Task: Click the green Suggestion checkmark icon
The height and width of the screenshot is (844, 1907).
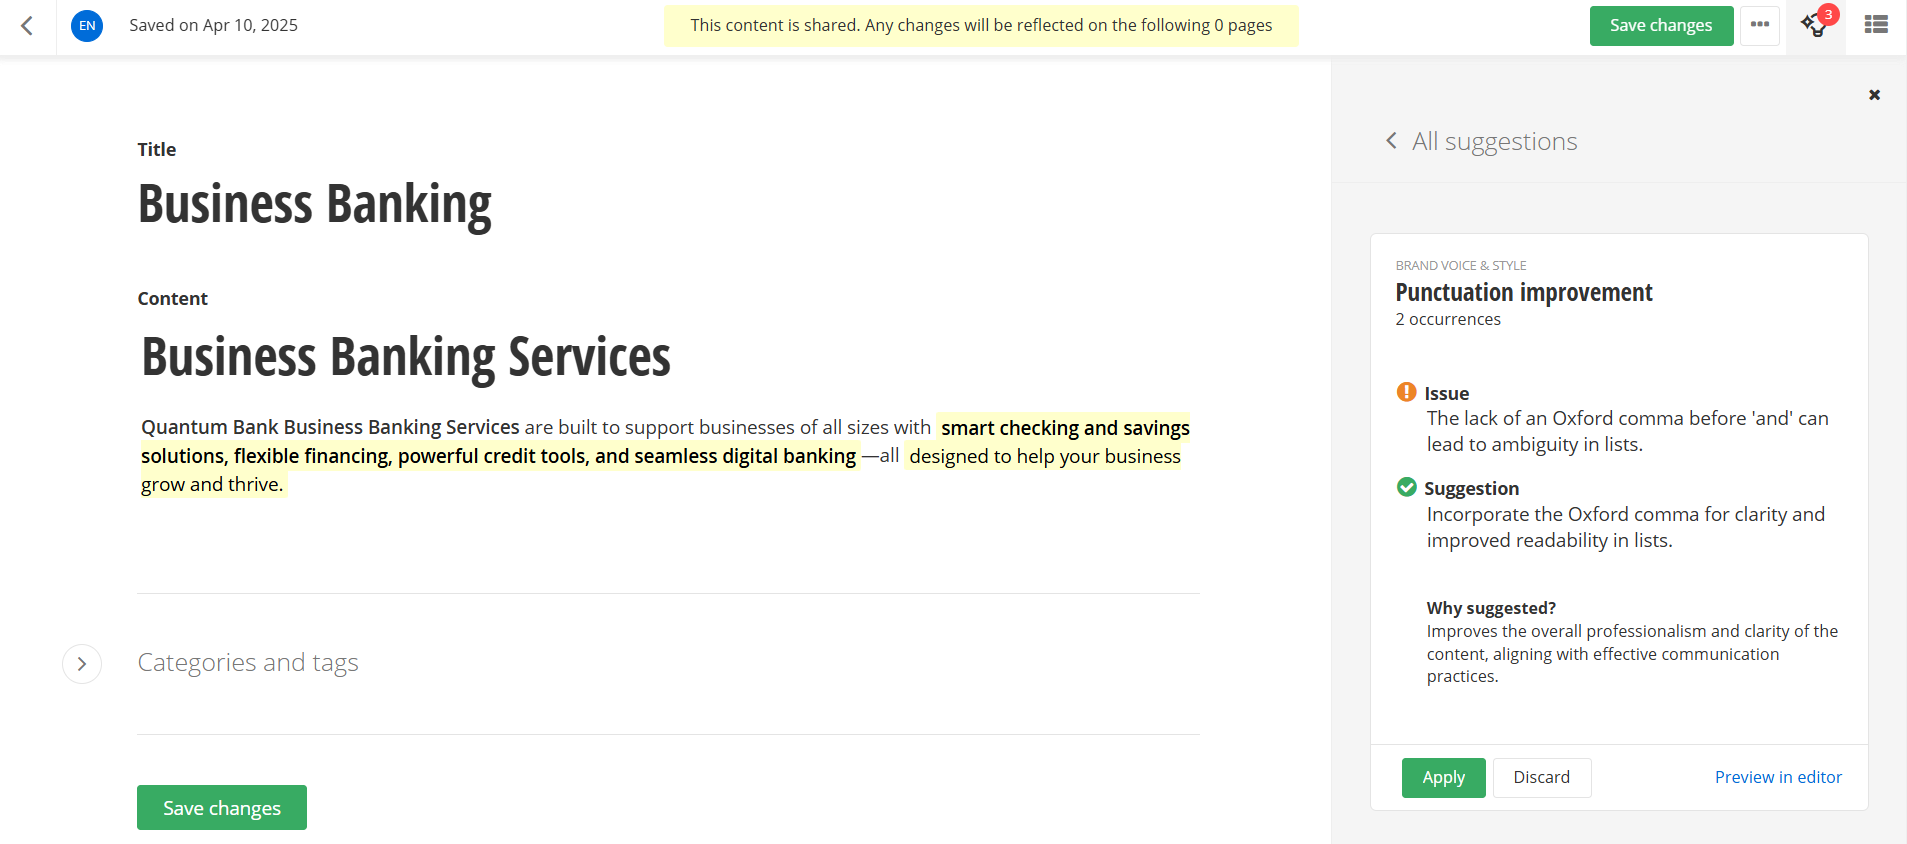Action: tap(1406, 487)
